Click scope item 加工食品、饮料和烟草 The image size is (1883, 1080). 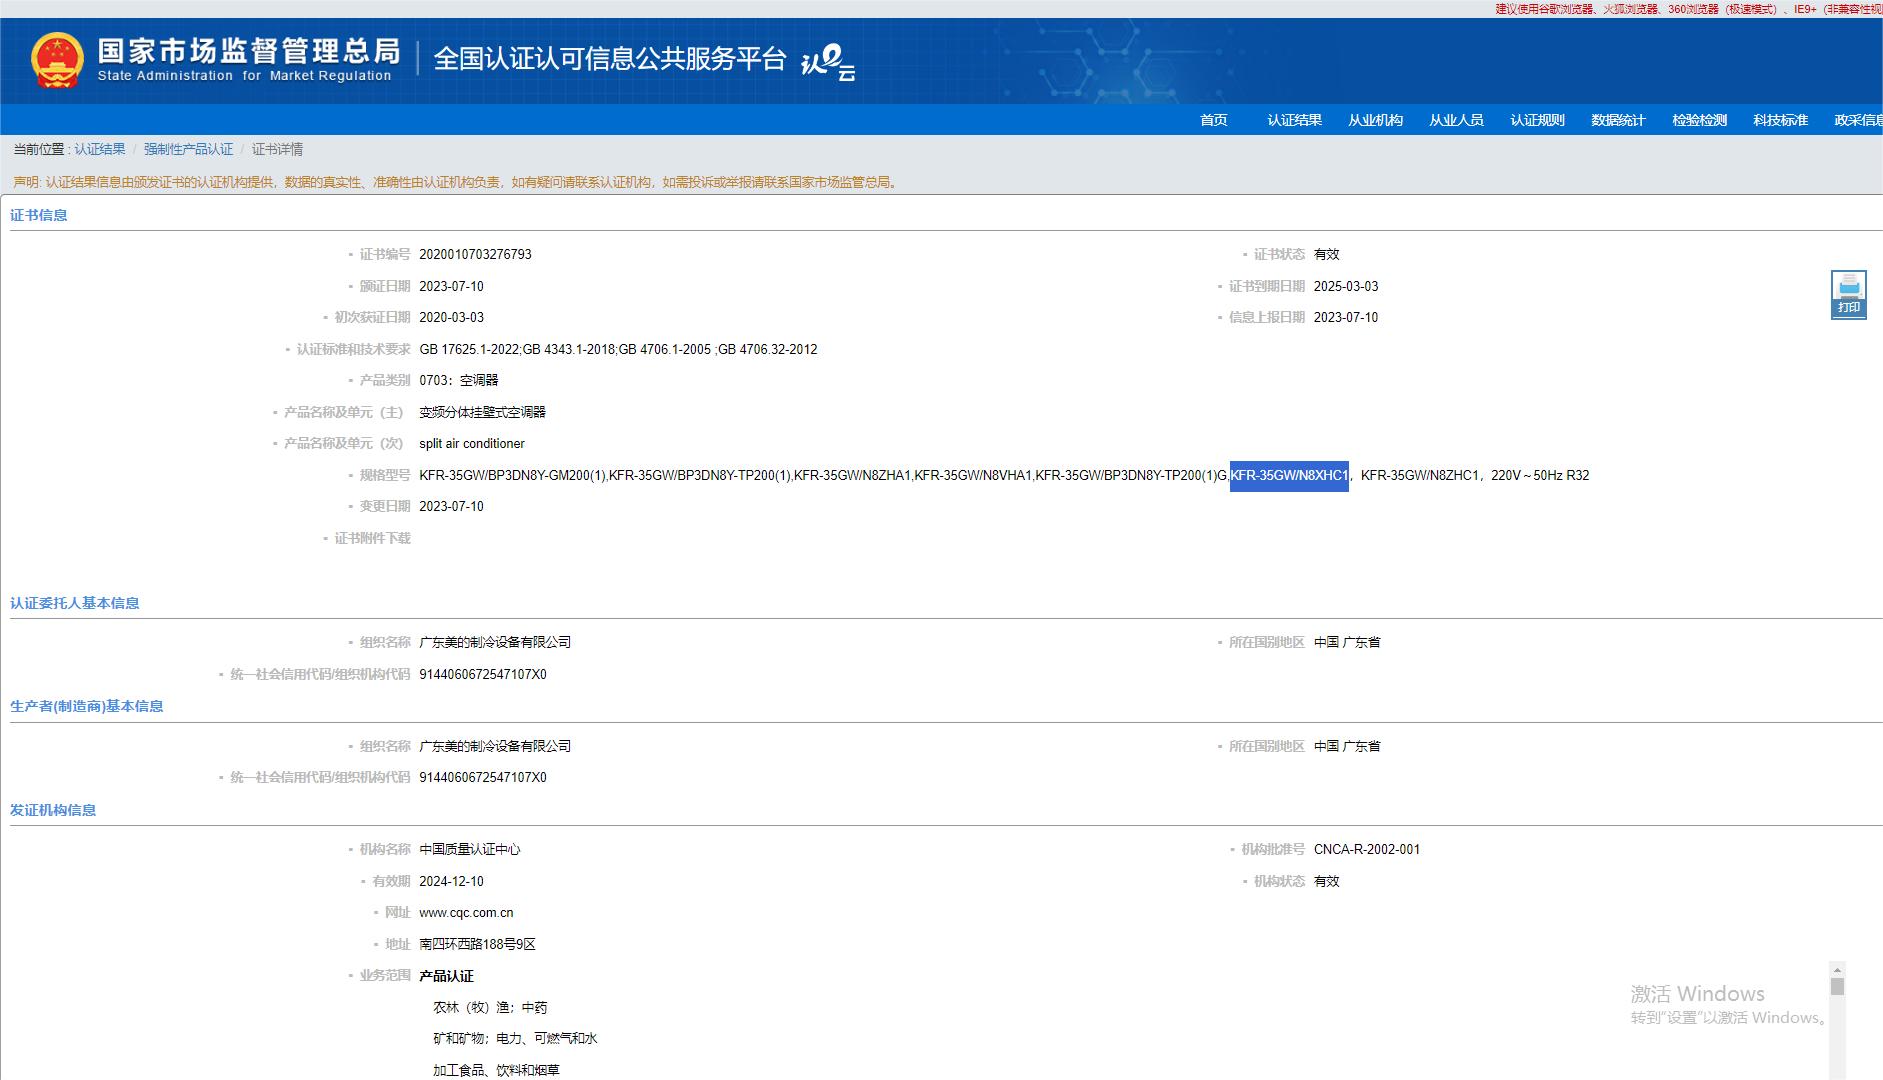pos(496,1070)
